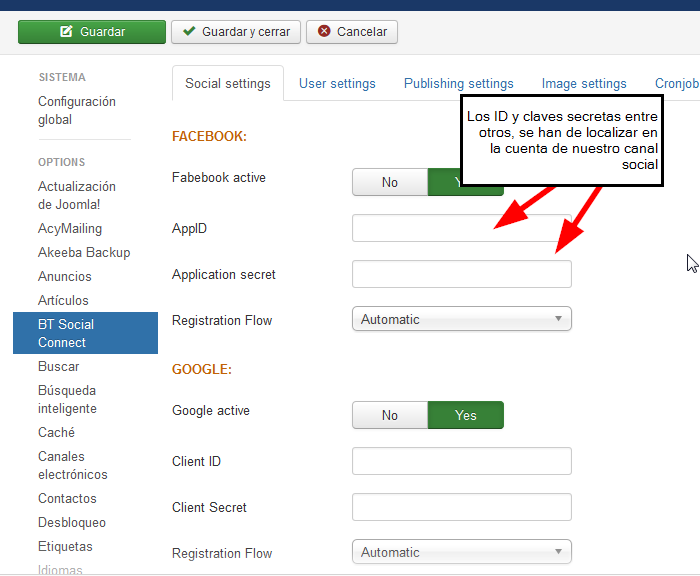700x576 pixels.
Task: Click the Client Secret input box
Action: pyautogui.click(x=462, y=507)
